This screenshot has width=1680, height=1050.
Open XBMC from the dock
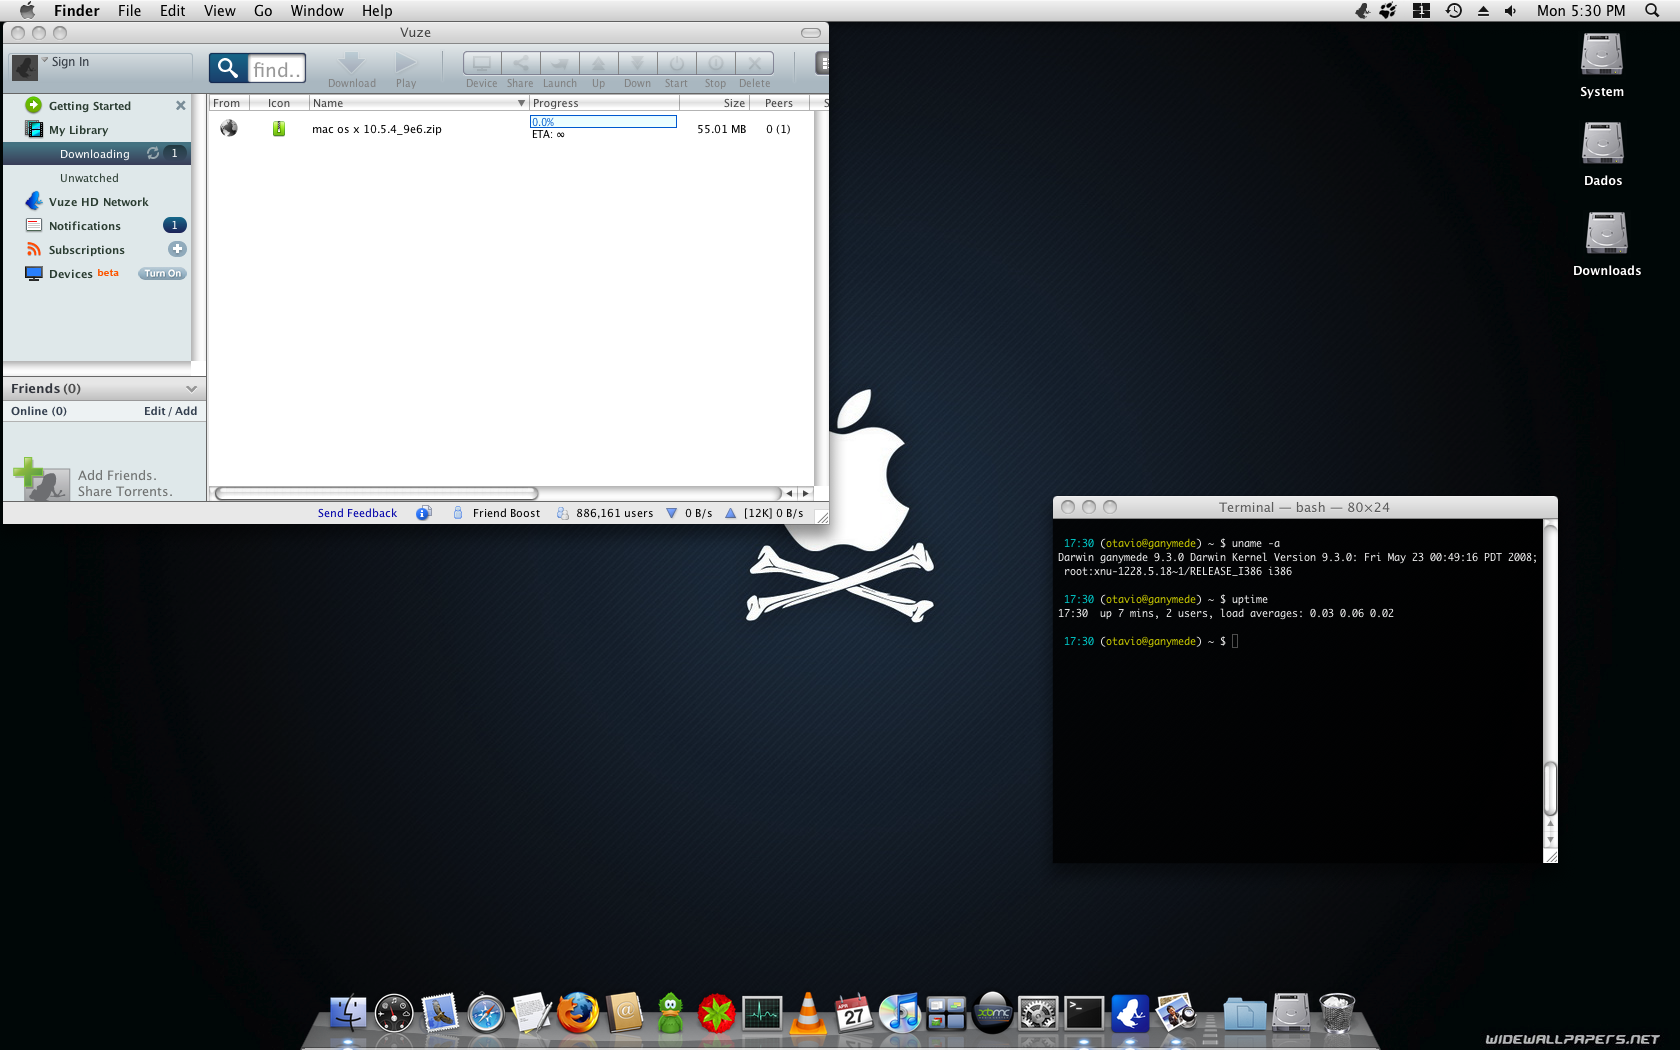click(x=993, y=1013)
